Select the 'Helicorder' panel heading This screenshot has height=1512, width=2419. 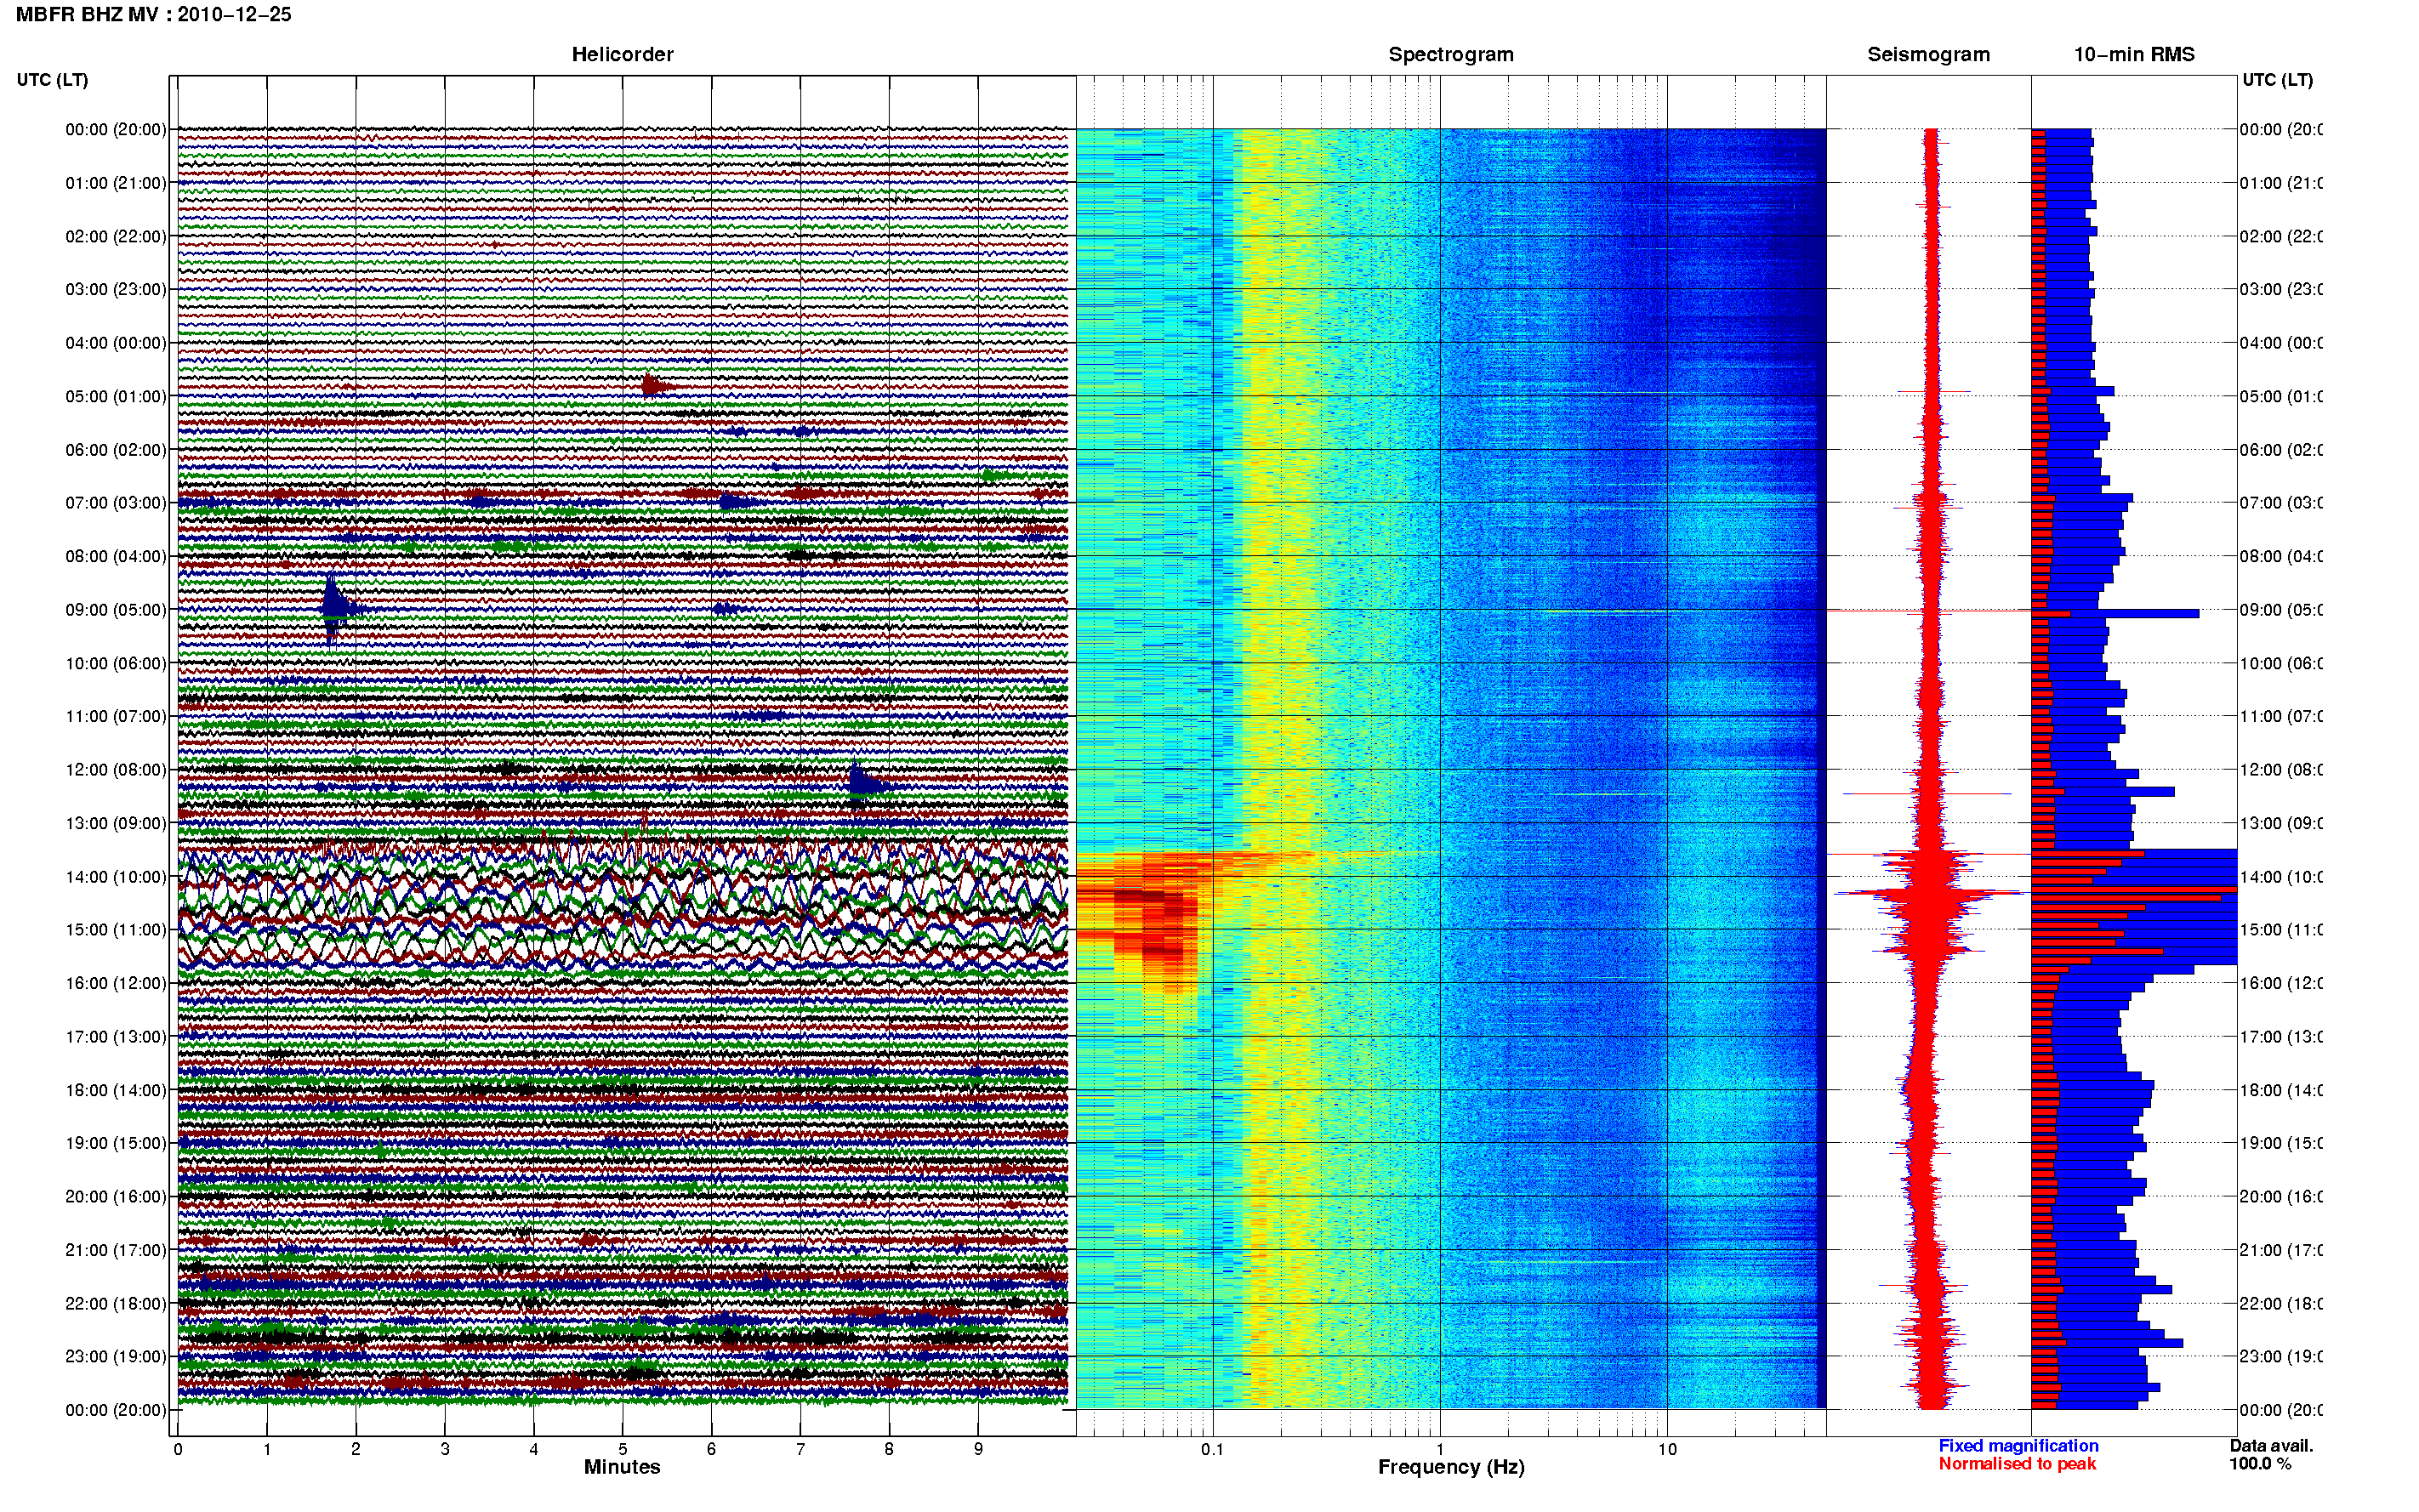(622, 54)
